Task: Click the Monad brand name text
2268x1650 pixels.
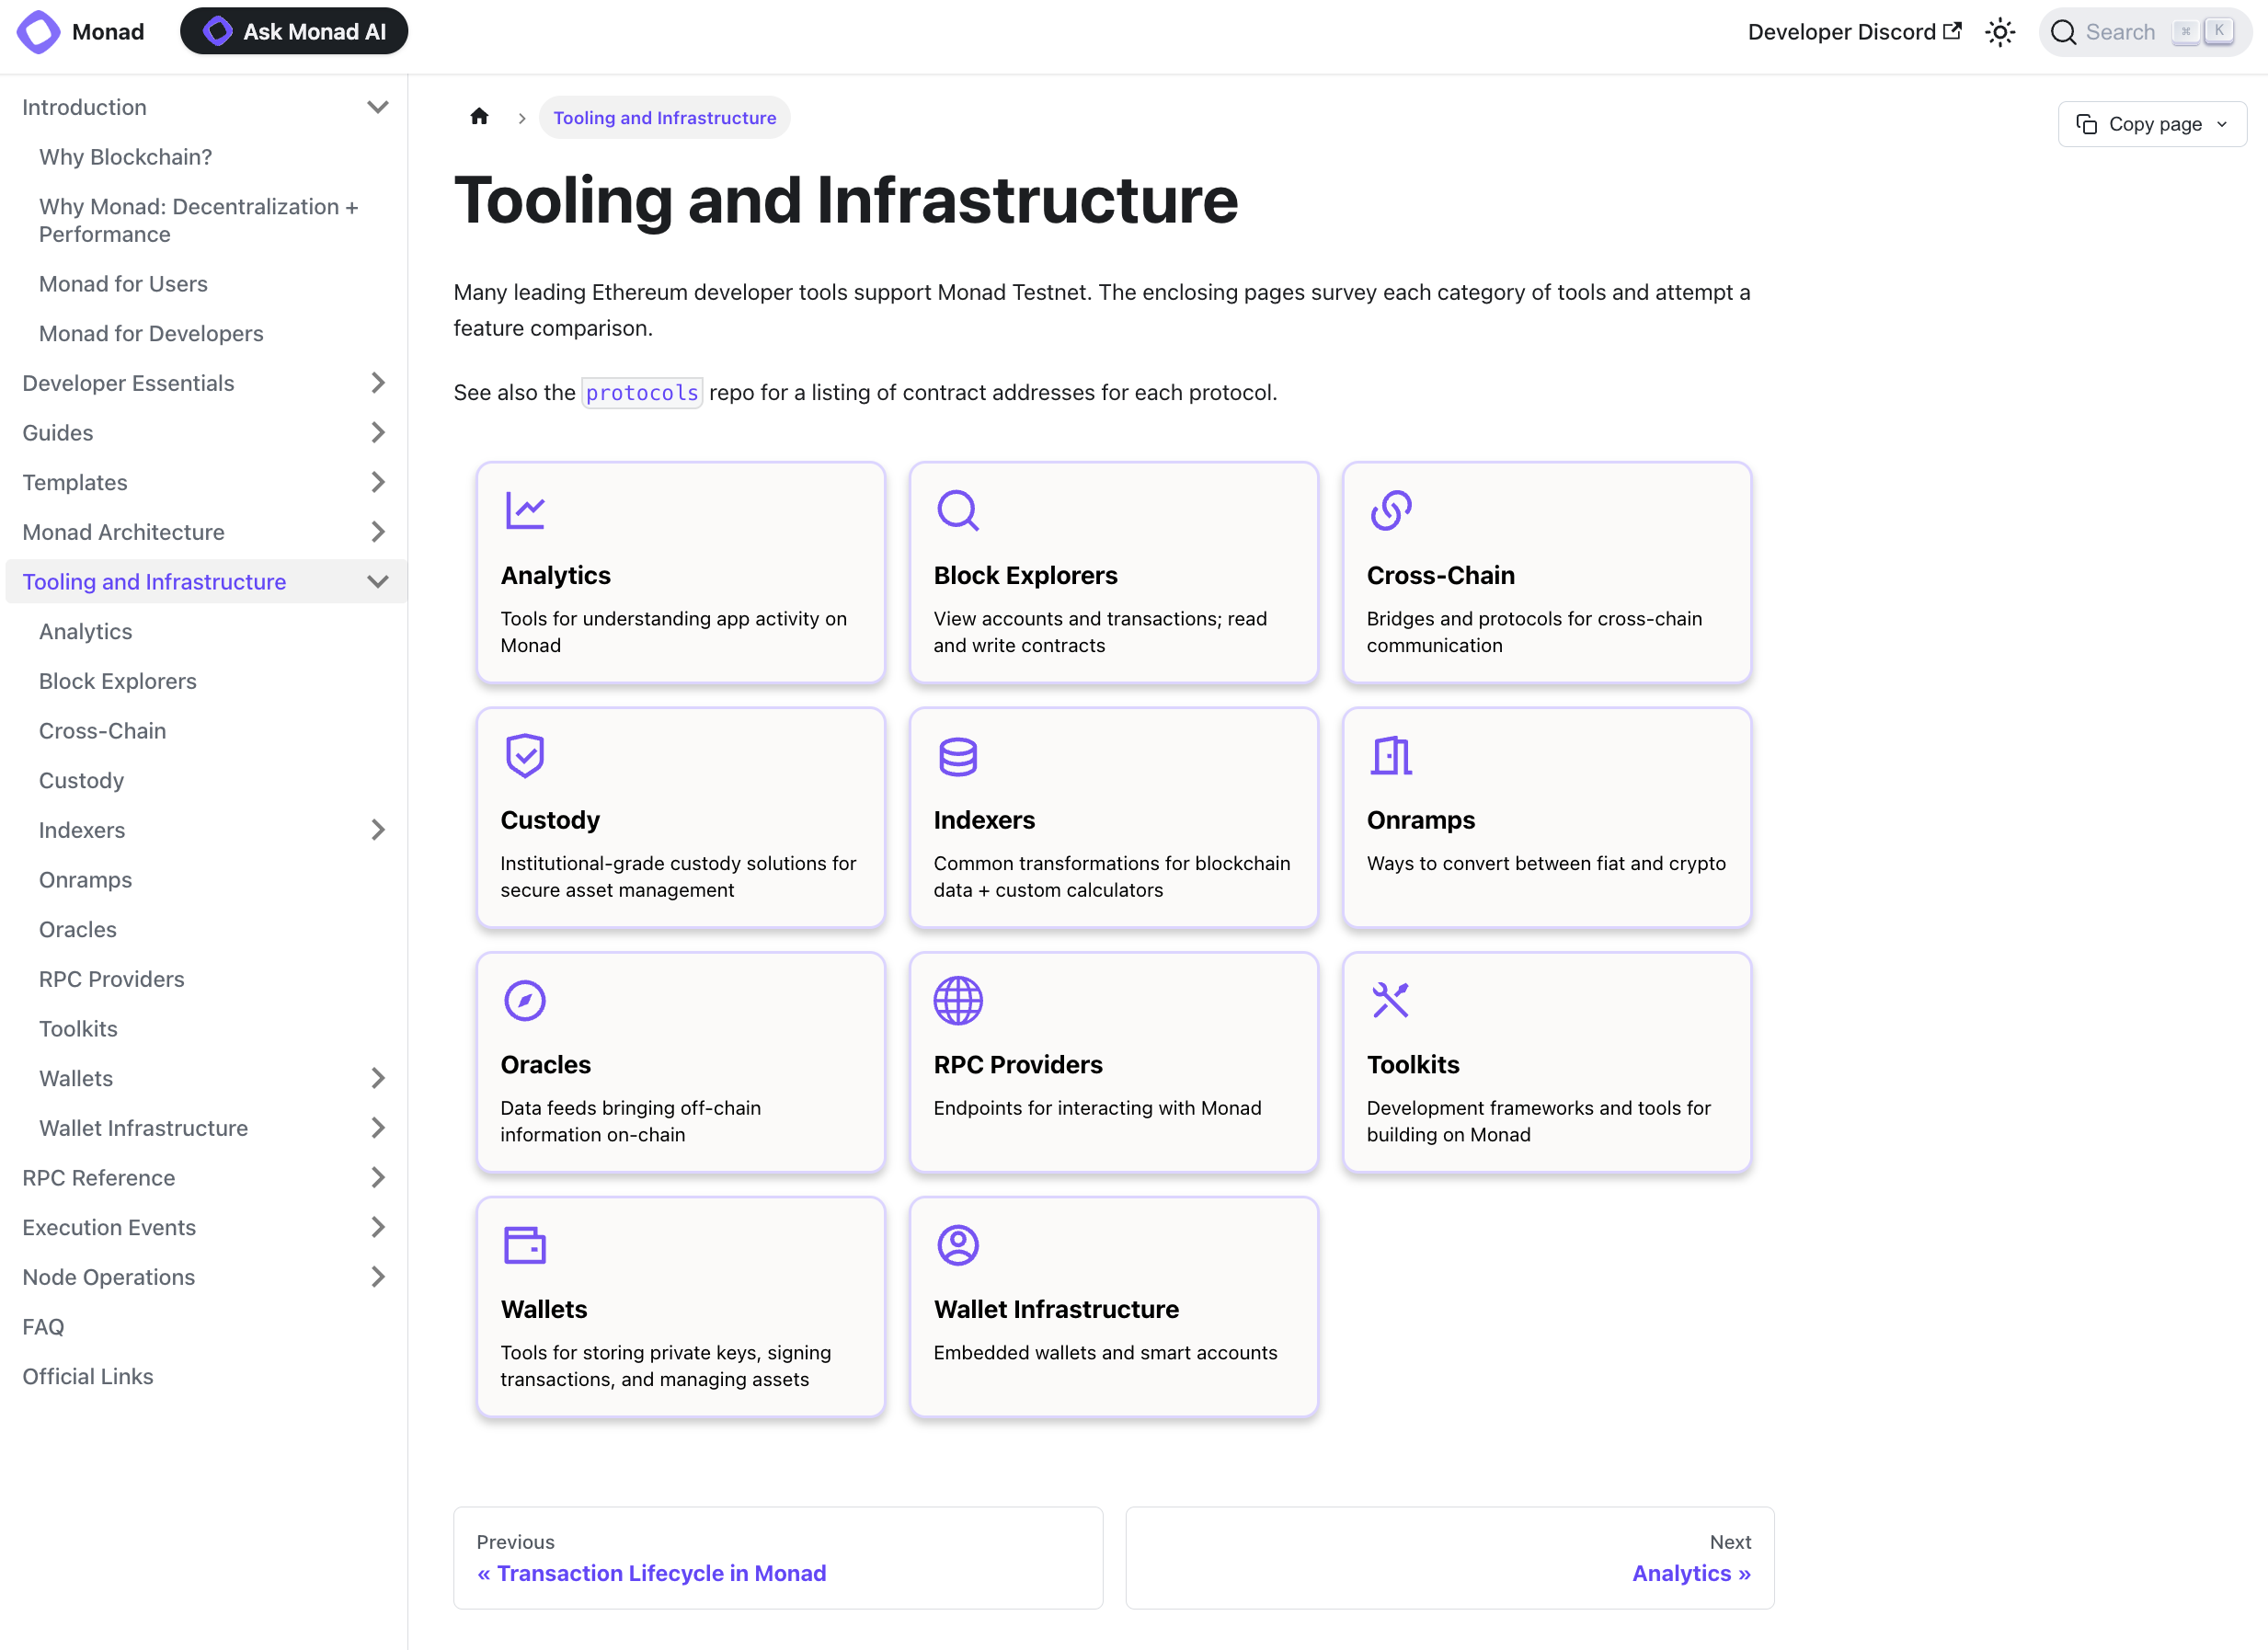Action: 108,32
